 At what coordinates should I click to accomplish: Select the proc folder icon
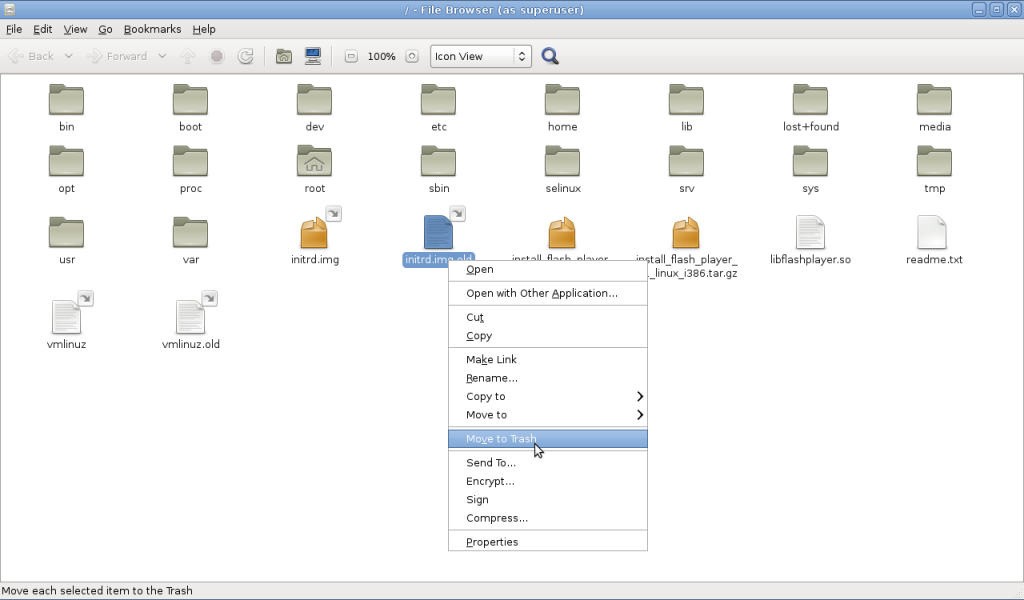pos(190,162)
